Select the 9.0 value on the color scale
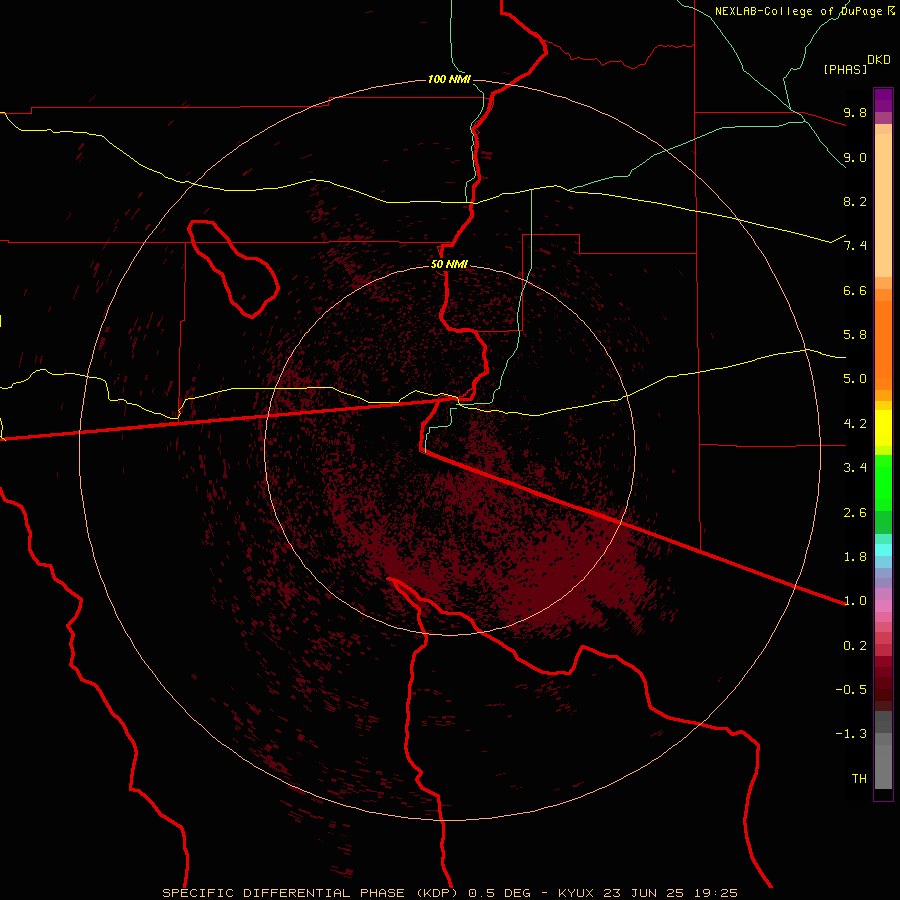900x900 pixels. tap(855, 157)
